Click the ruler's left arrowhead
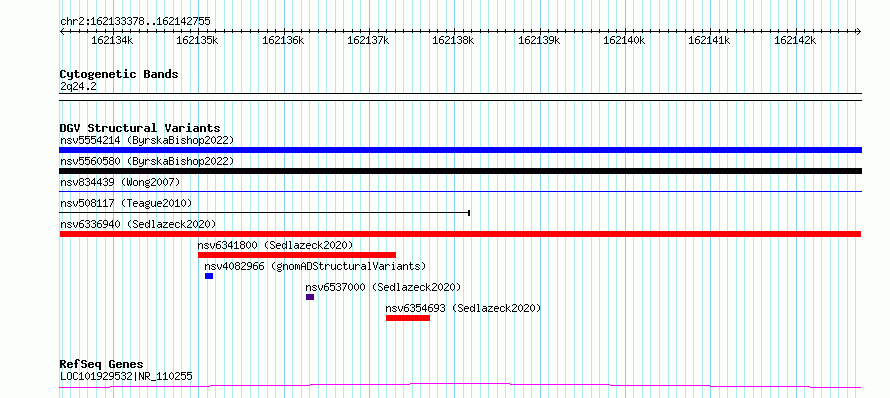 click(x=62, y=32)
